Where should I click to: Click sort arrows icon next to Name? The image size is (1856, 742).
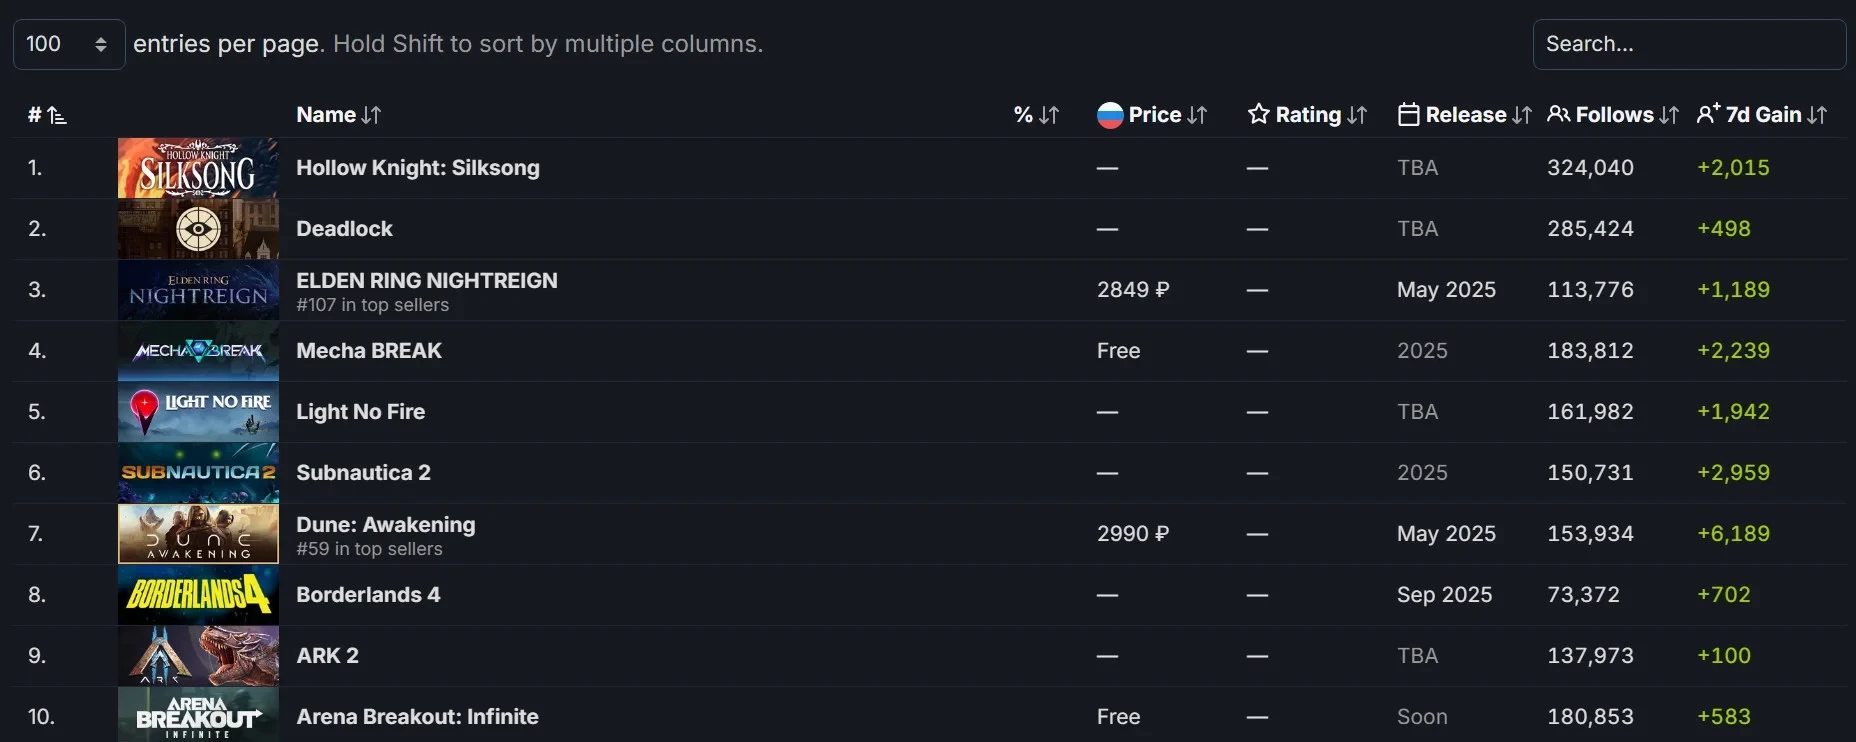click(x=371, y=115)
